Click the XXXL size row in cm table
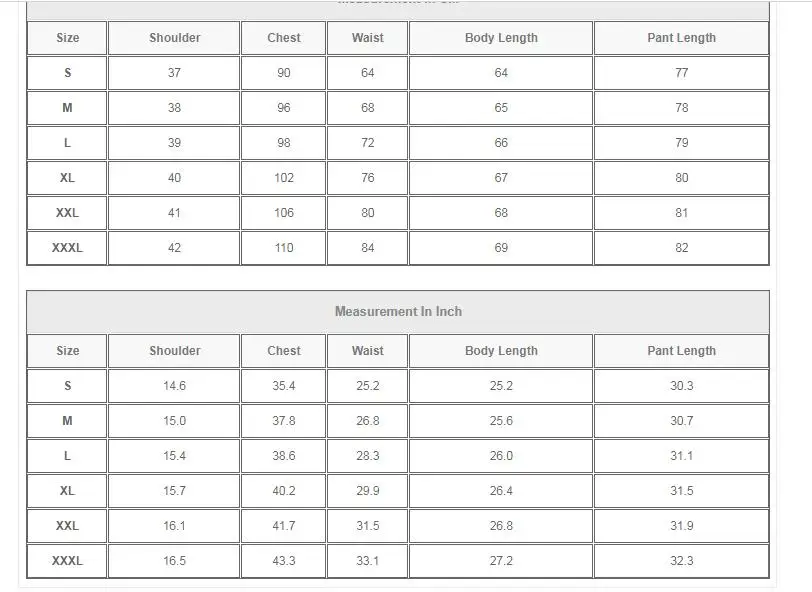 pyautogui.click(x=398, y=248)
